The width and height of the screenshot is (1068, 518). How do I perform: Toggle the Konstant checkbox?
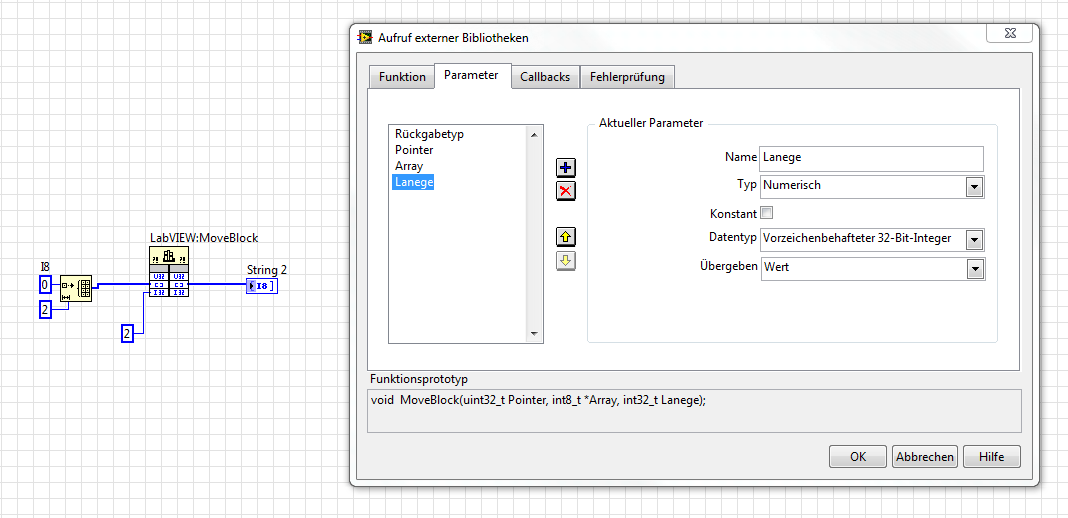tap(766, 213)
